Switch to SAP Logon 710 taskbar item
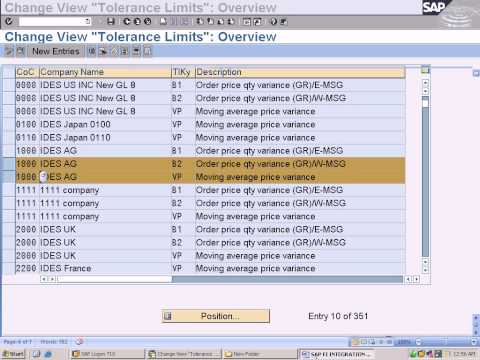 tap(107, 354)
